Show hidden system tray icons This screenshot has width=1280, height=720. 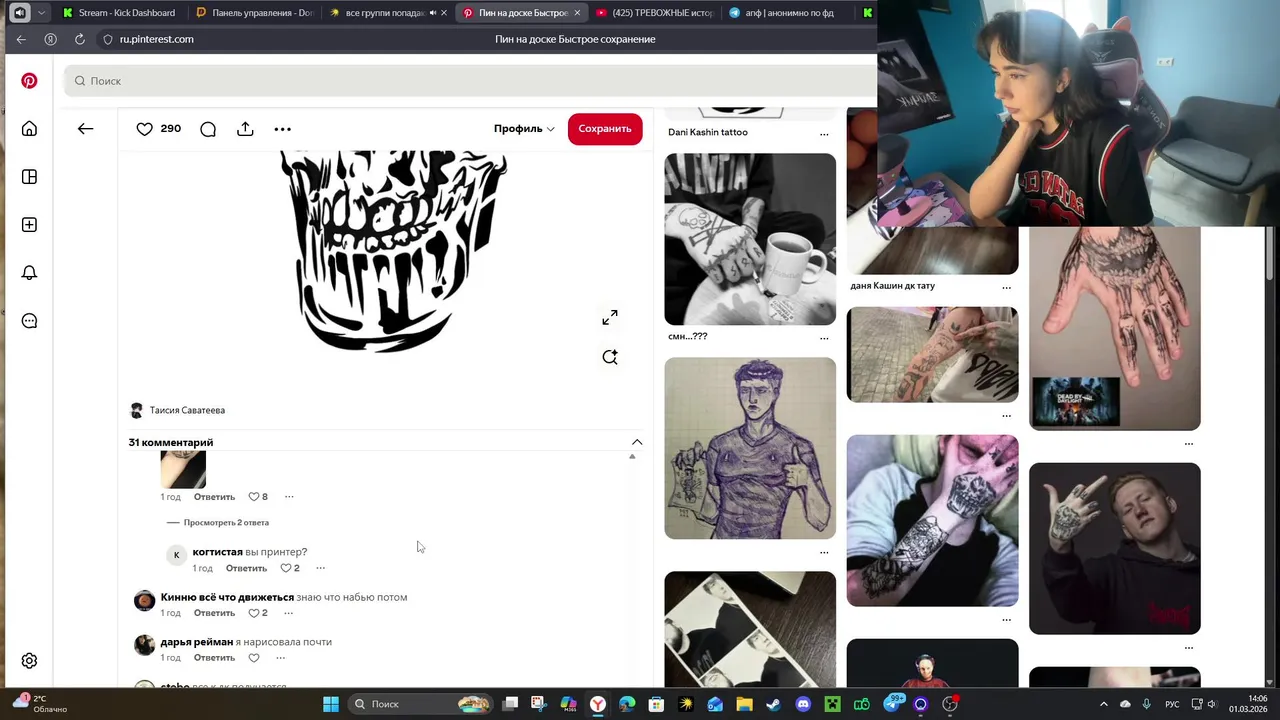click(1104, 704)
